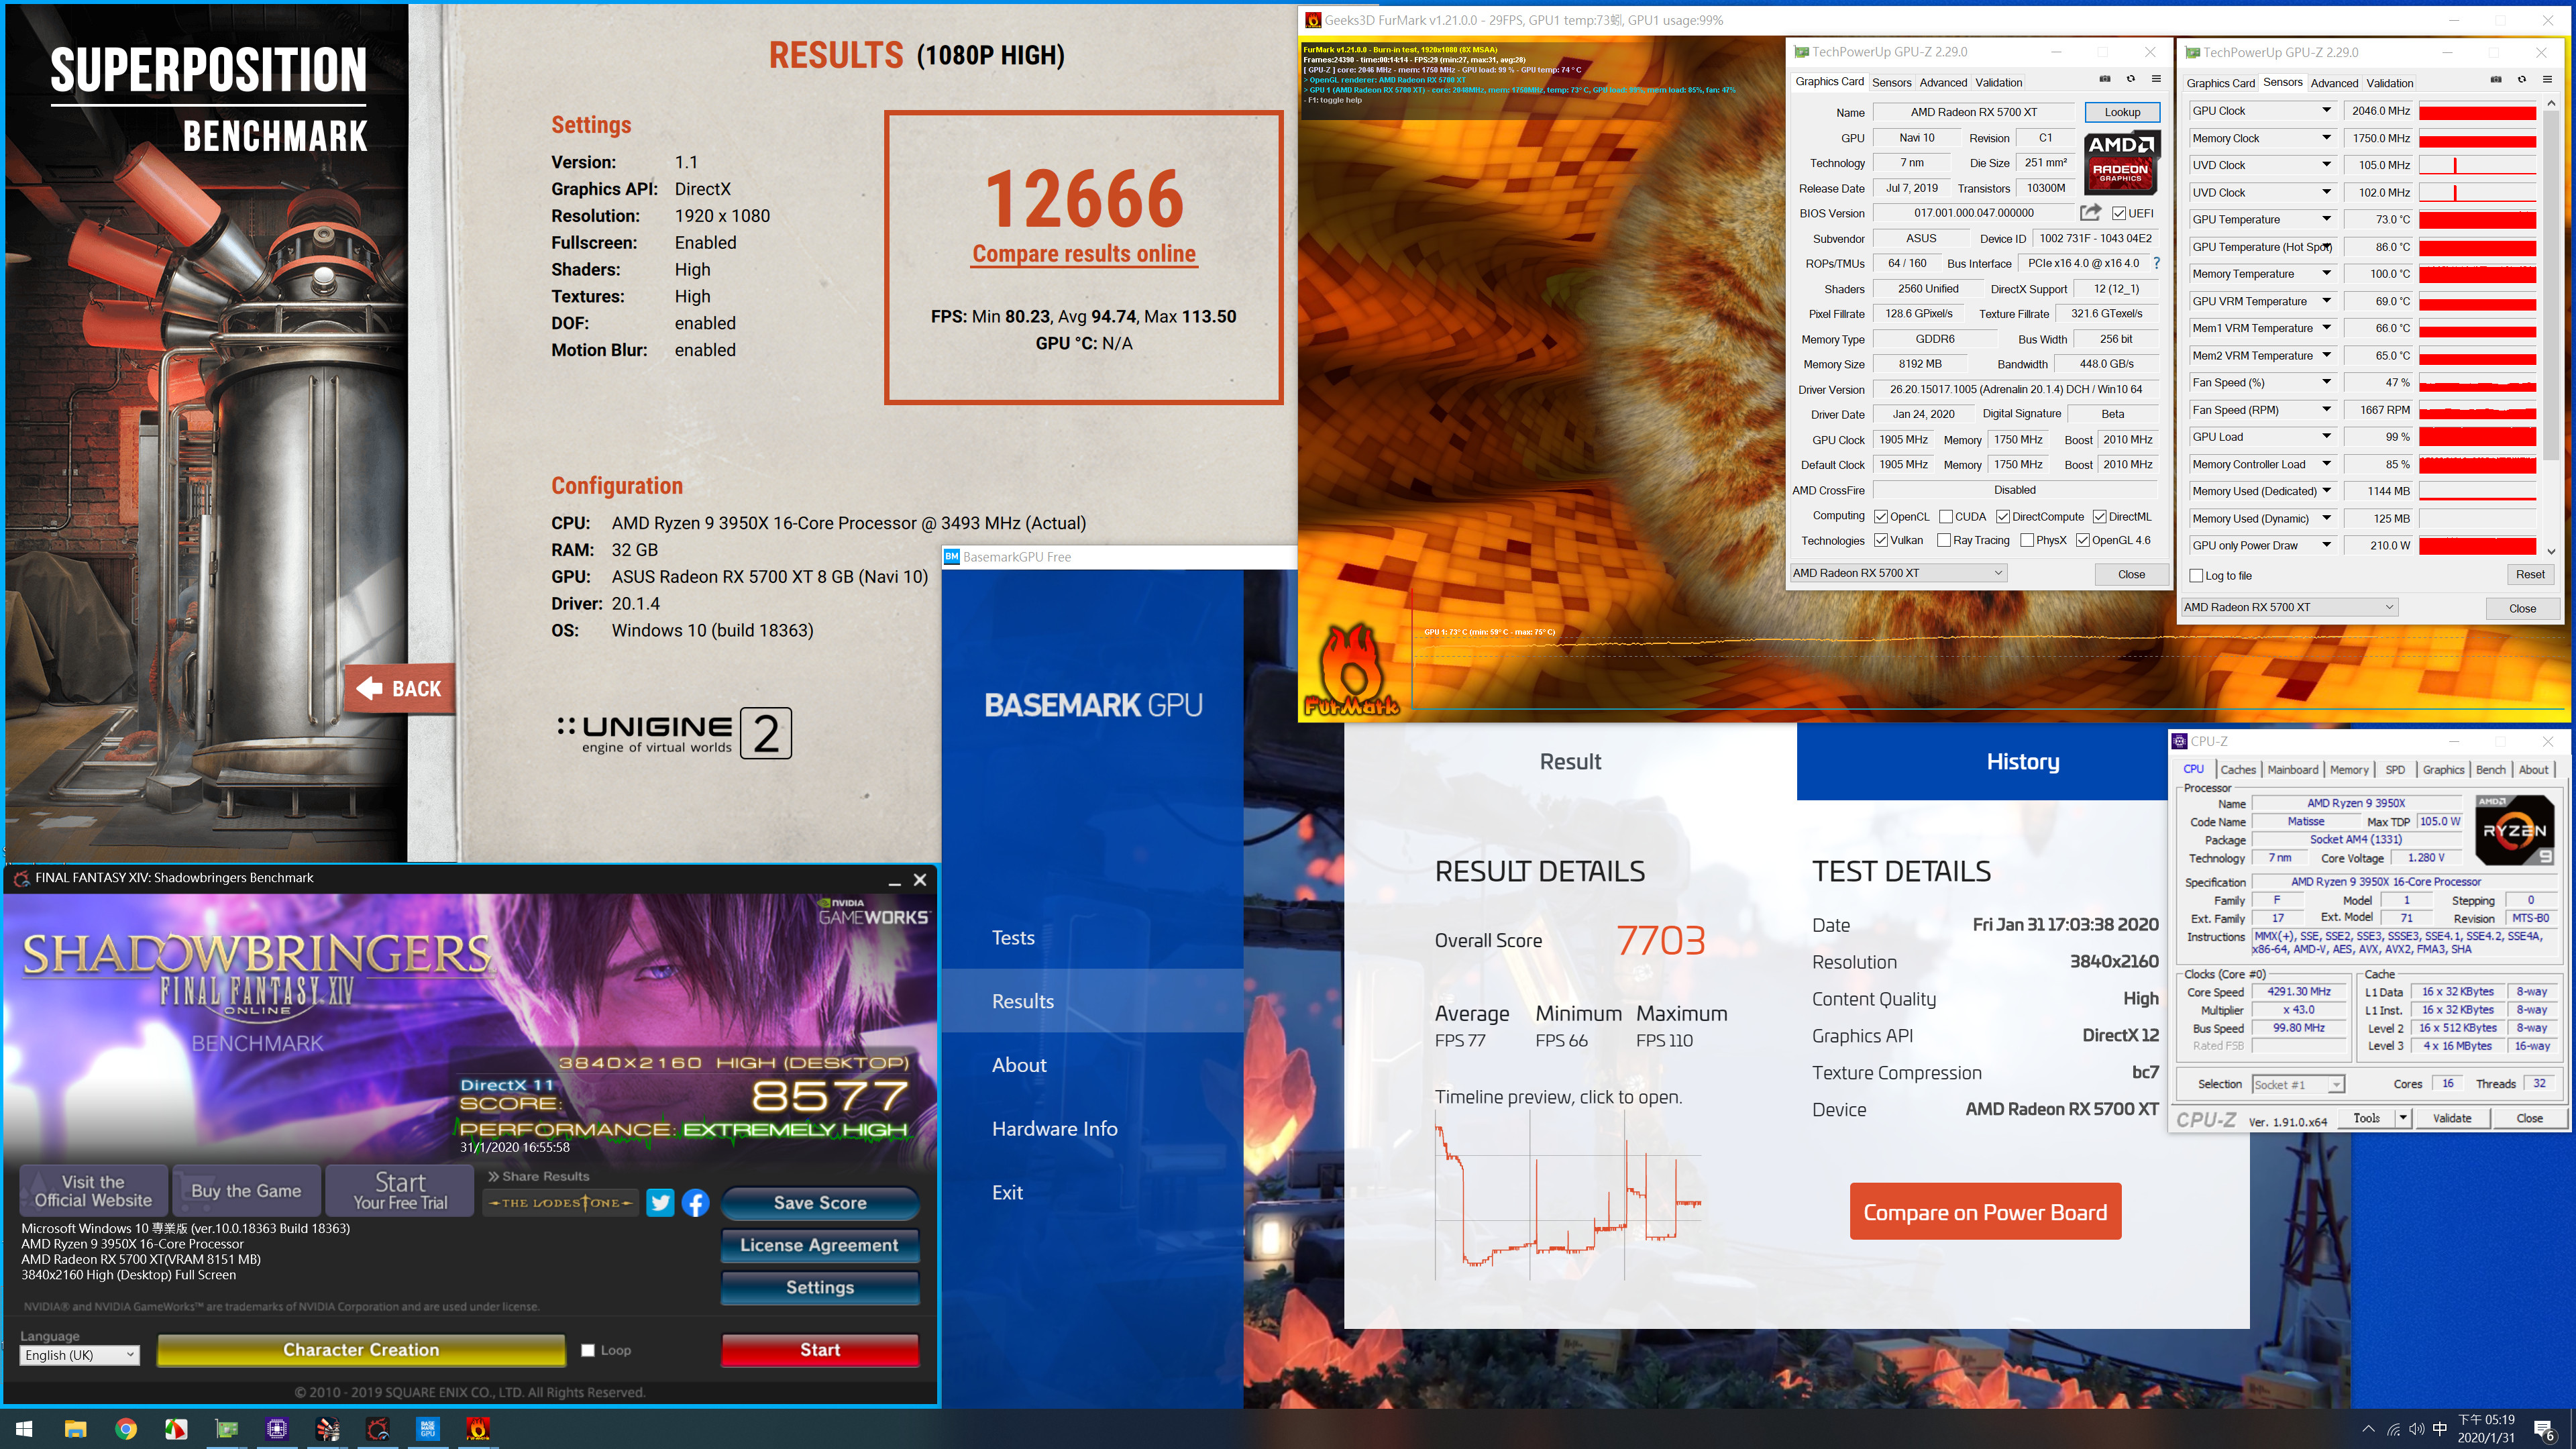Share the FFXIV score on Facebook
This screenshot has height=1449, width=2576.
(x=695, y=1202)
